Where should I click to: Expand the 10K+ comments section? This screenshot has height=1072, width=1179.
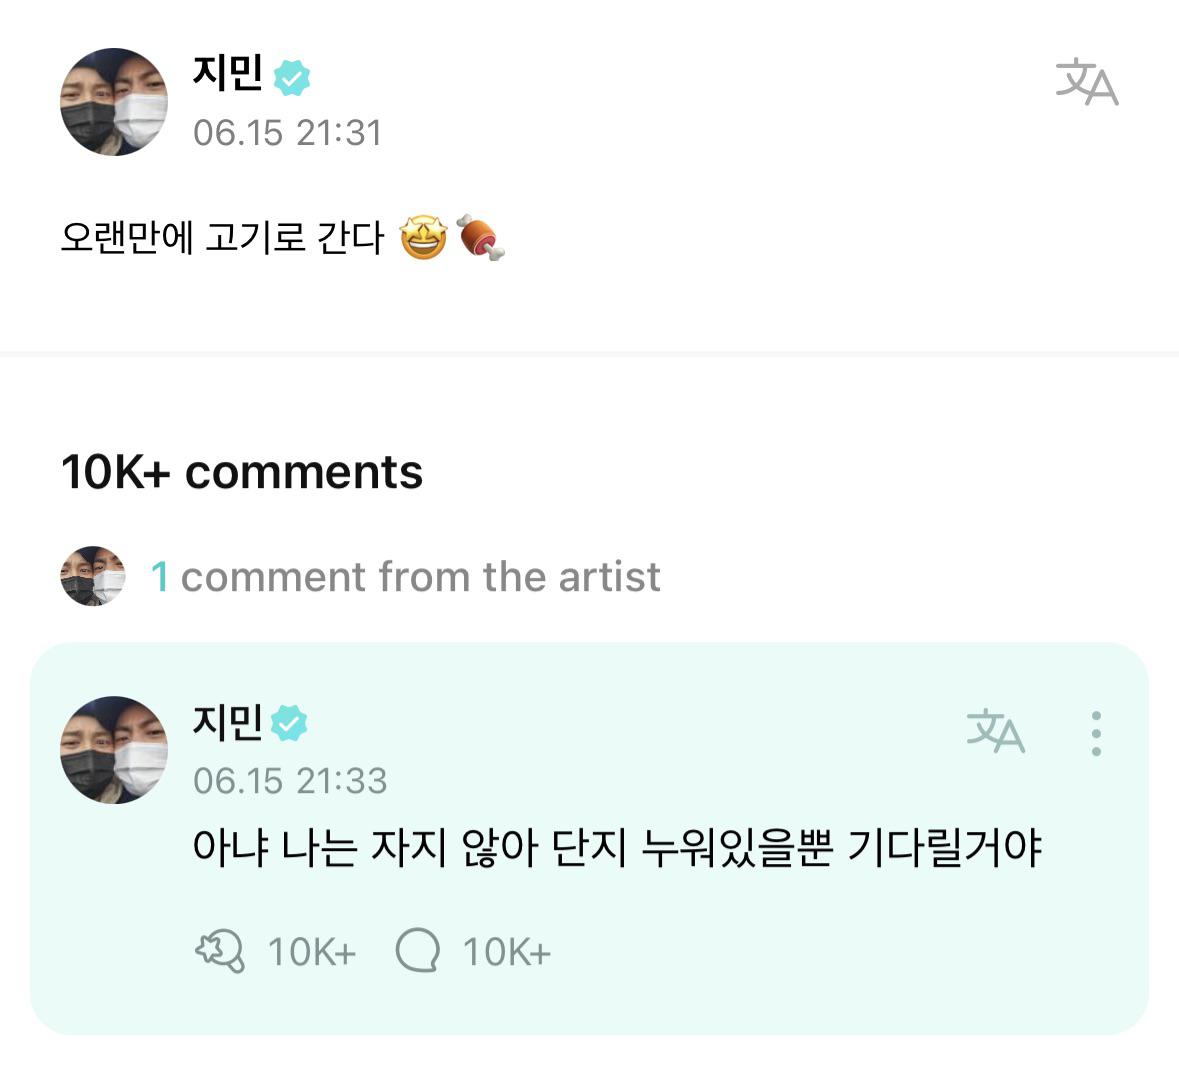(242, 472)
